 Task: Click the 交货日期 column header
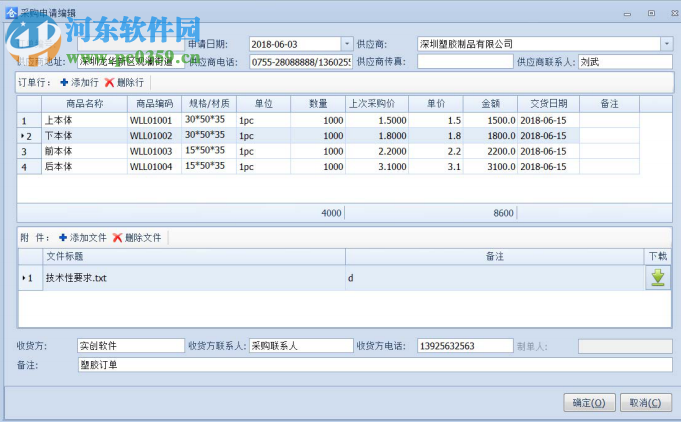[549, 104]
